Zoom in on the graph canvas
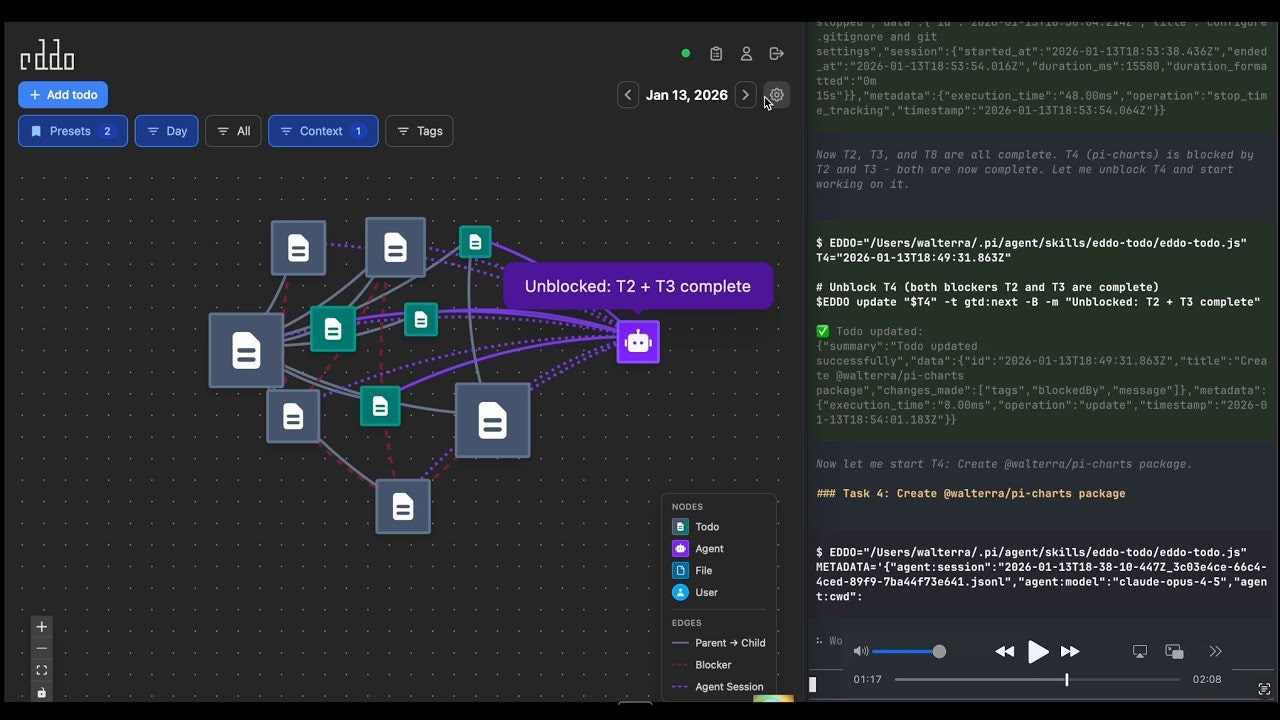The height and width of the screenshot is (720, 1280). pyautogui.click(x=42, y=627)
